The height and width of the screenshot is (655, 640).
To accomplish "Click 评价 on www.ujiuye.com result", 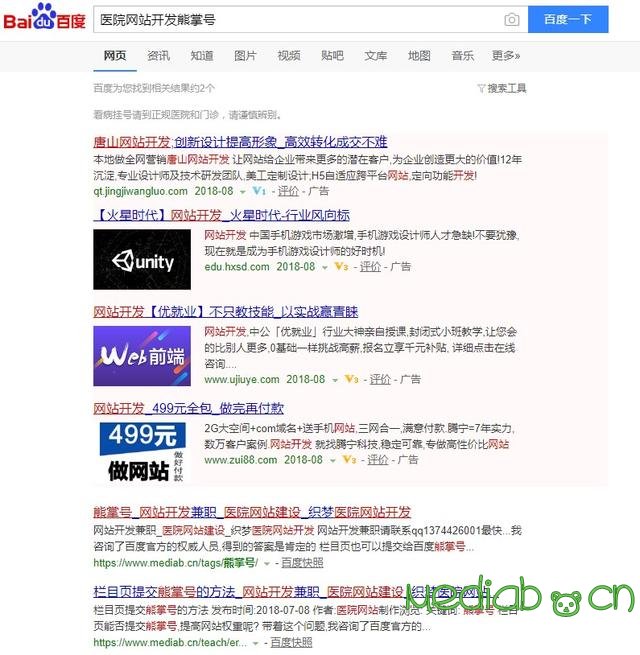I will tap(380, 379).
